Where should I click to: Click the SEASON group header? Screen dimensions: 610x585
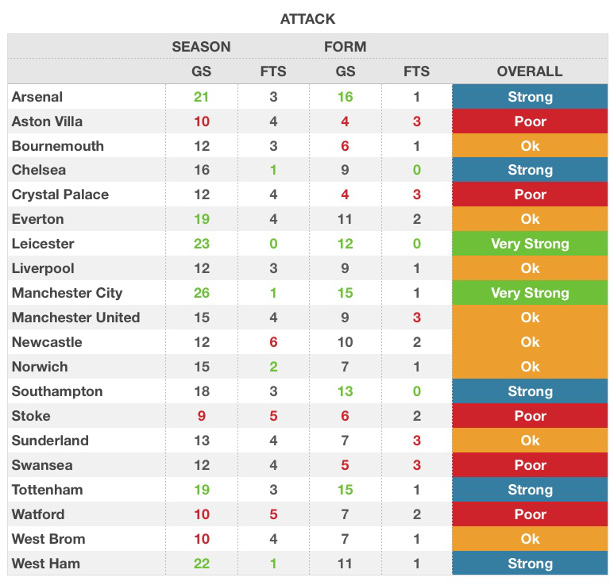(x=201, y=46)
